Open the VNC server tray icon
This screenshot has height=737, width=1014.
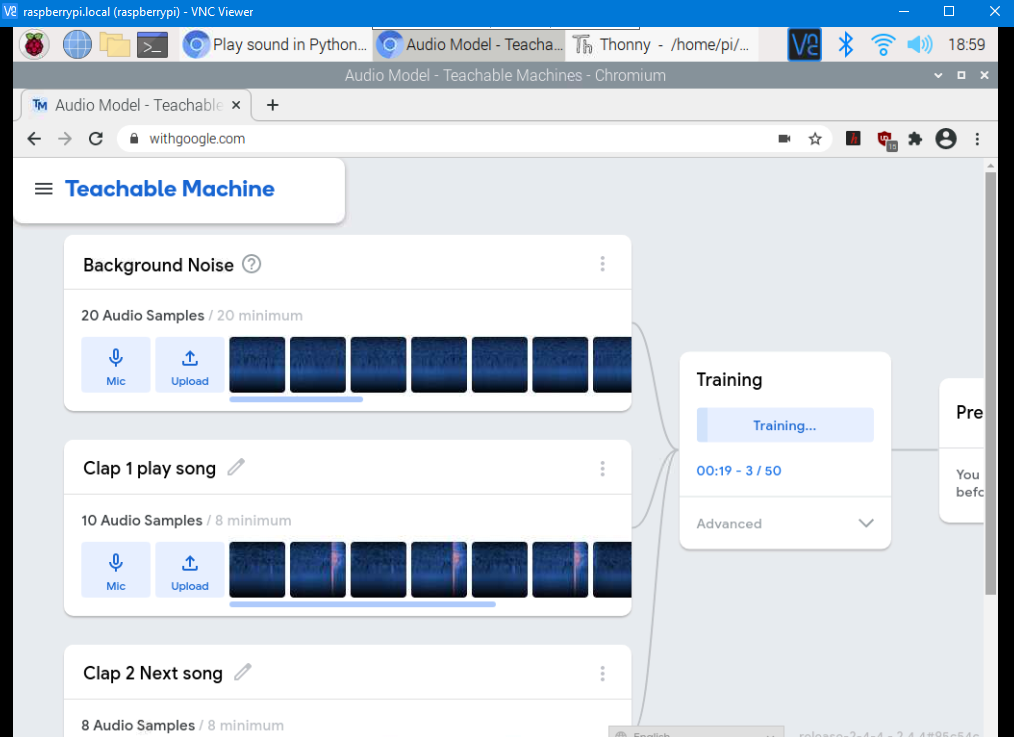[804, 45]
